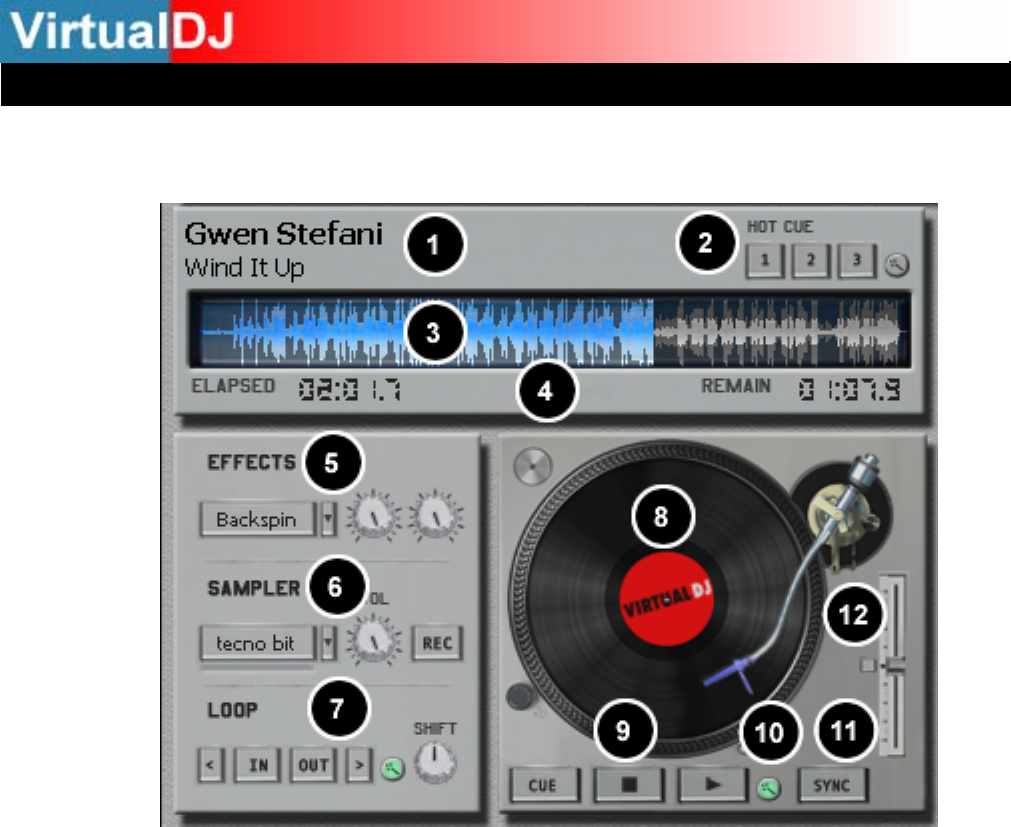1011x827 pixels.
Task: Click the CUE button
Action: (543, 785)
